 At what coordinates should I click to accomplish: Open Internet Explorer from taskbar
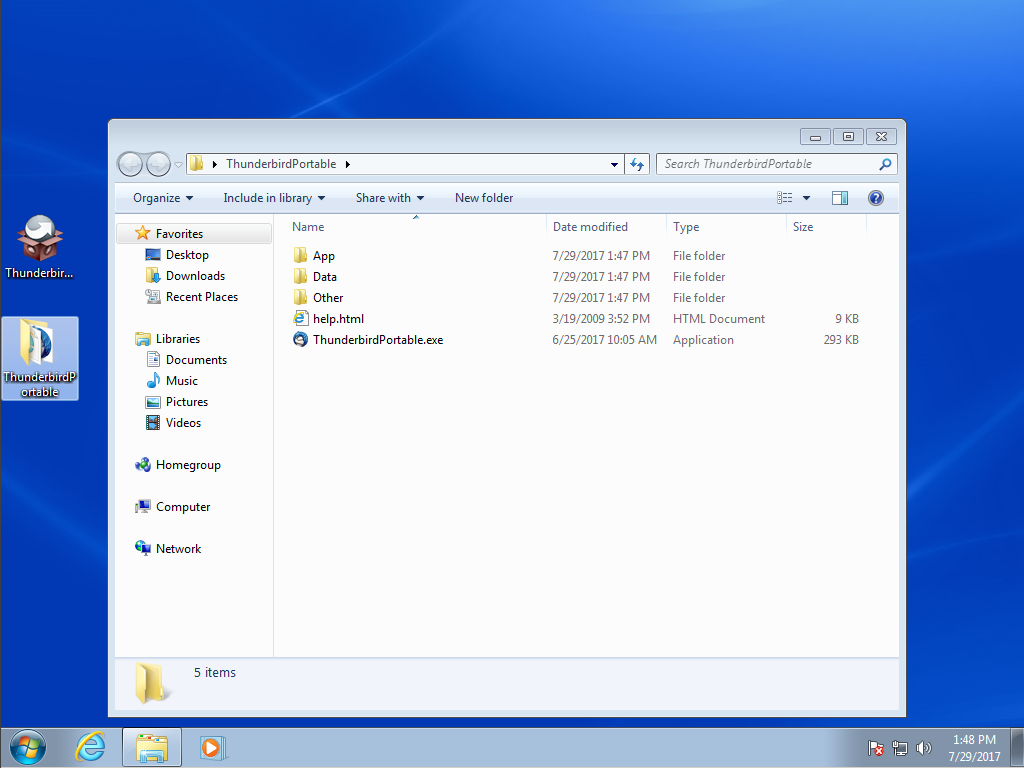click(x=91, y=746)
